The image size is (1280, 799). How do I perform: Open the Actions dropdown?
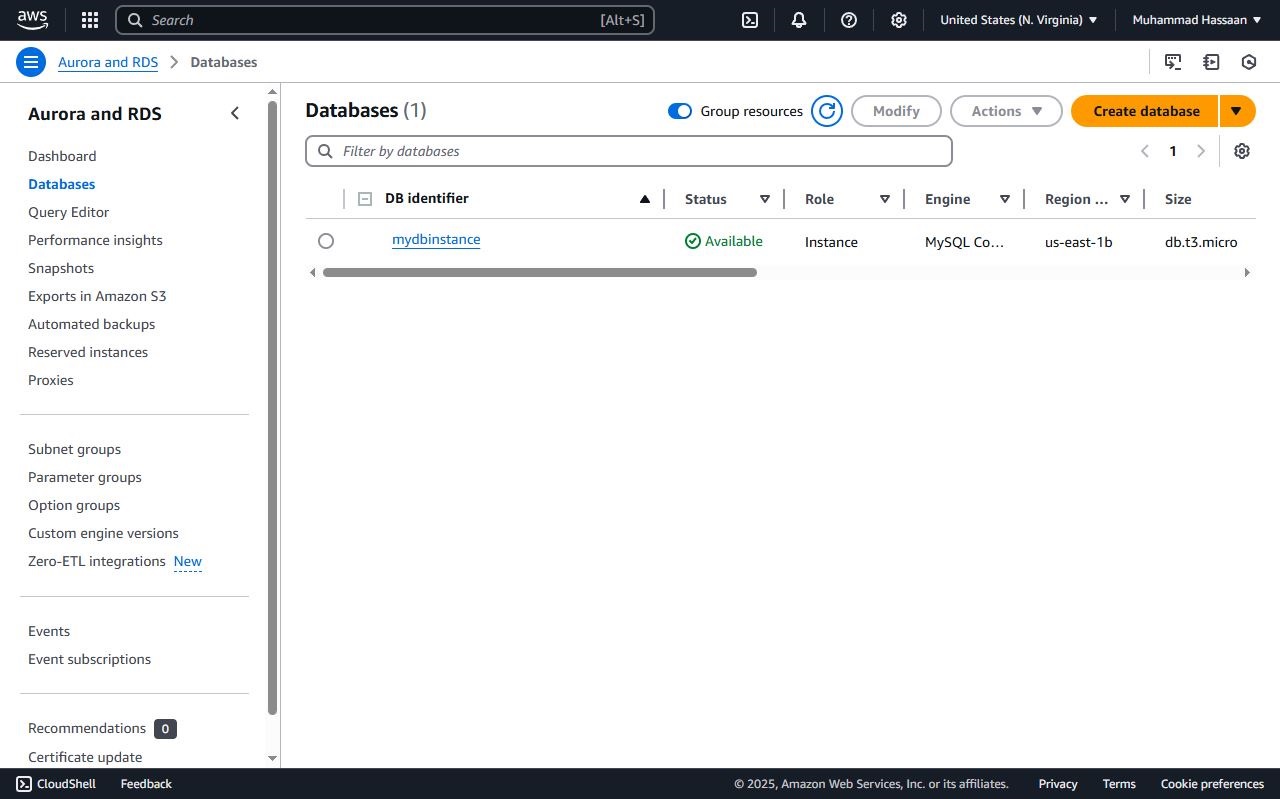[1006, 111]
